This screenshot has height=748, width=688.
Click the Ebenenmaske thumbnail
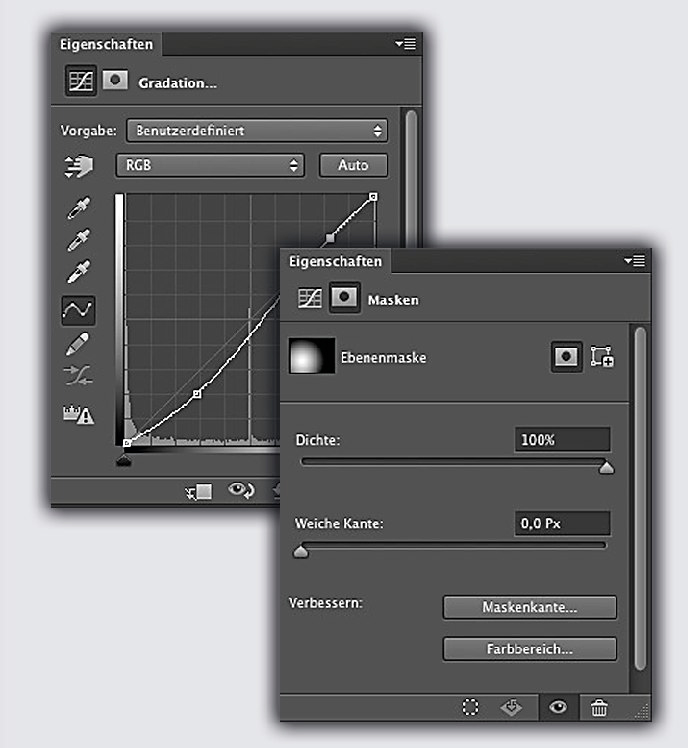(312, 356)
